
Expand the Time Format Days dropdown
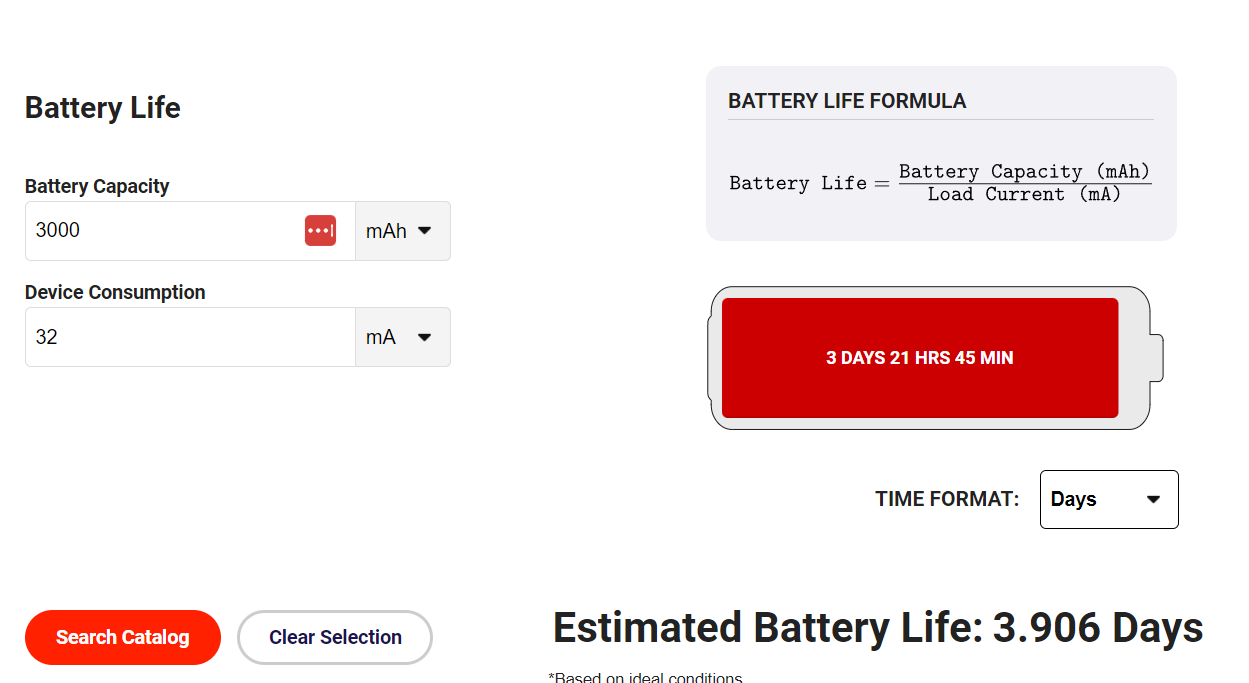pyautogui.click(x=1109, y=499)
